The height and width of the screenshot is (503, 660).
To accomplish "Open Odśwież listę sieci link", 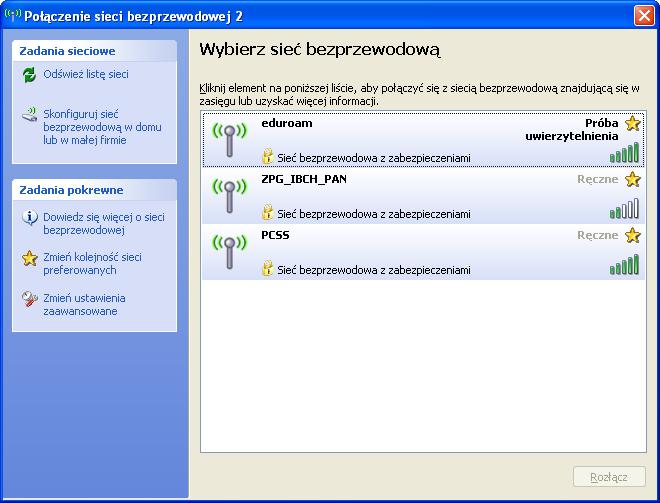I will [x=86, y=75].
